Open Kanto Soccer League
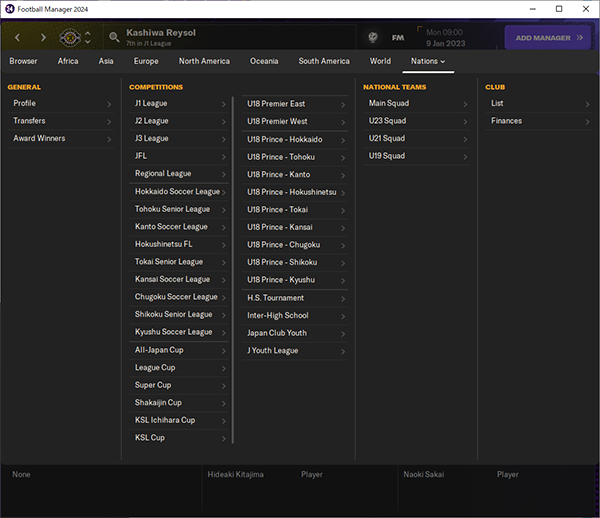The image size is (600, 518). 179,227
